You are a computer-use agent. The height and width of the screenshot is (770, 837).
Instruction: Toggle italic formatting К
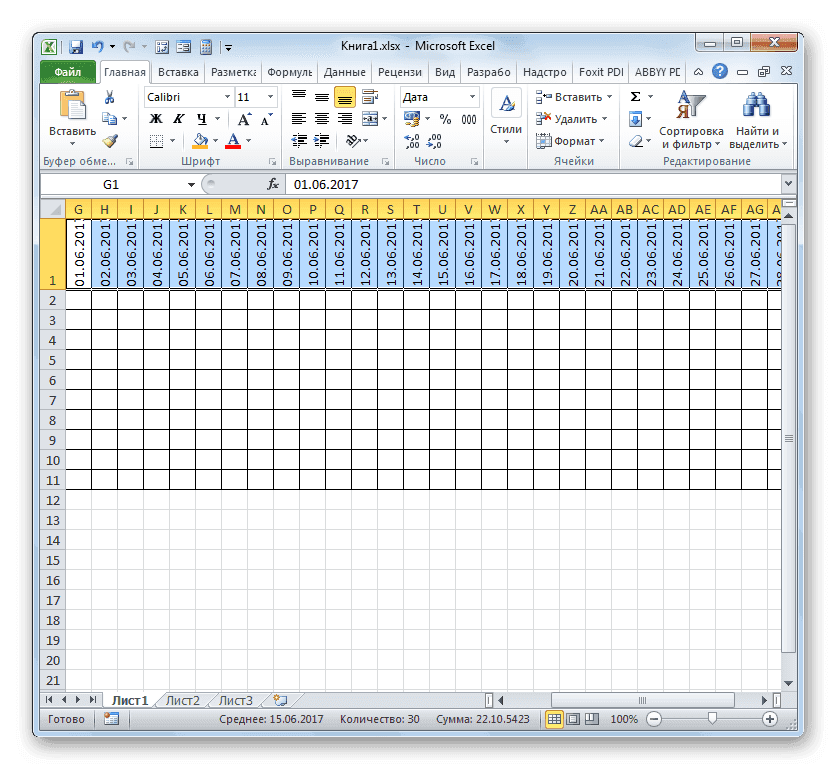pyautogui.click(x=178, y=119)
